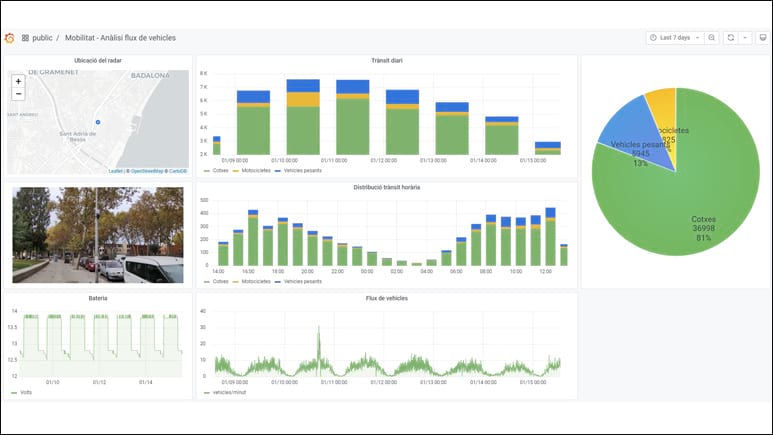Toggle Motocicletes series in Trànsit diari legend
This screenshot has width=773, height=435.
[x=254, y=170]
